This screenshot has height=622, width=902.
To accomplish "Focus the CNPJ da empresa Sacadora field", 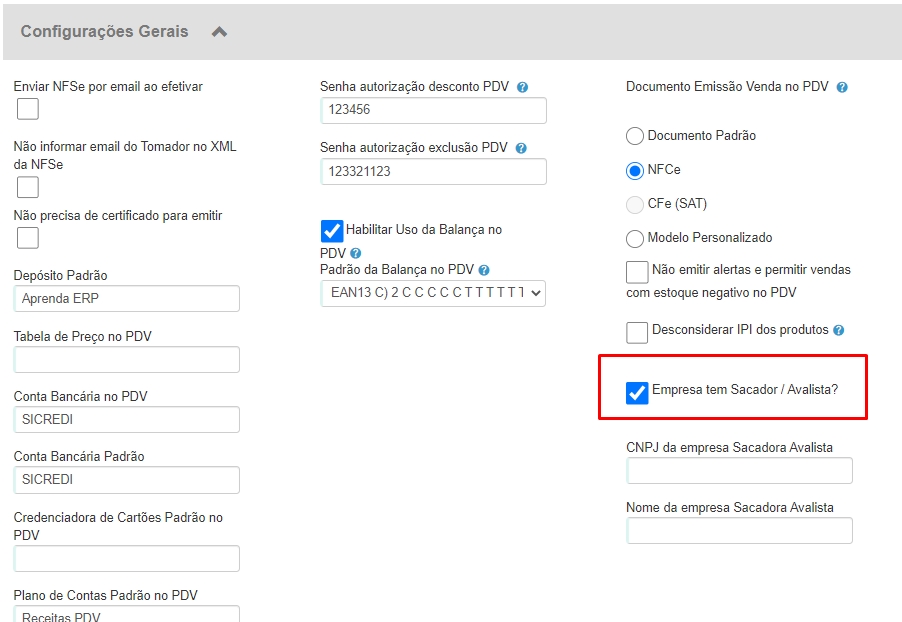I will (x=739, y=471).
